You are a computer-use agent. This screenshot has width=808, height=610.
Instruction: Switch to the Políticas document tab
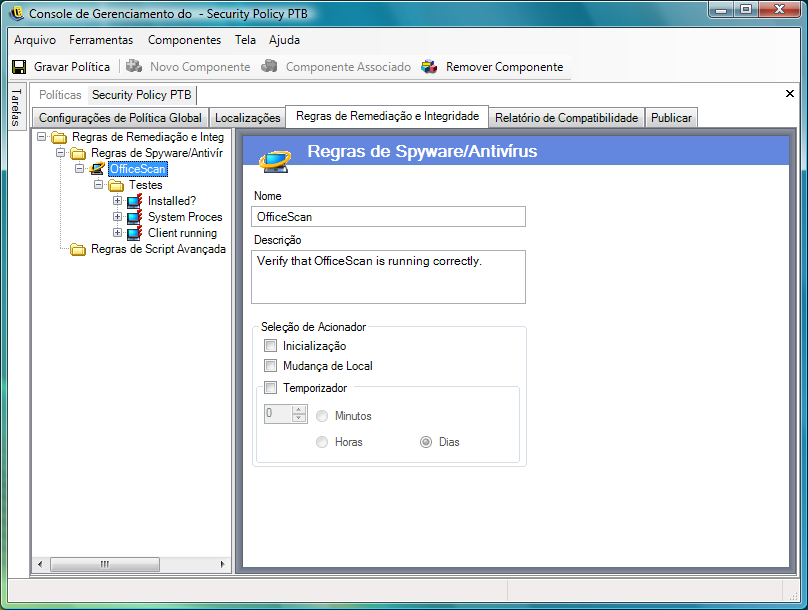60,95
